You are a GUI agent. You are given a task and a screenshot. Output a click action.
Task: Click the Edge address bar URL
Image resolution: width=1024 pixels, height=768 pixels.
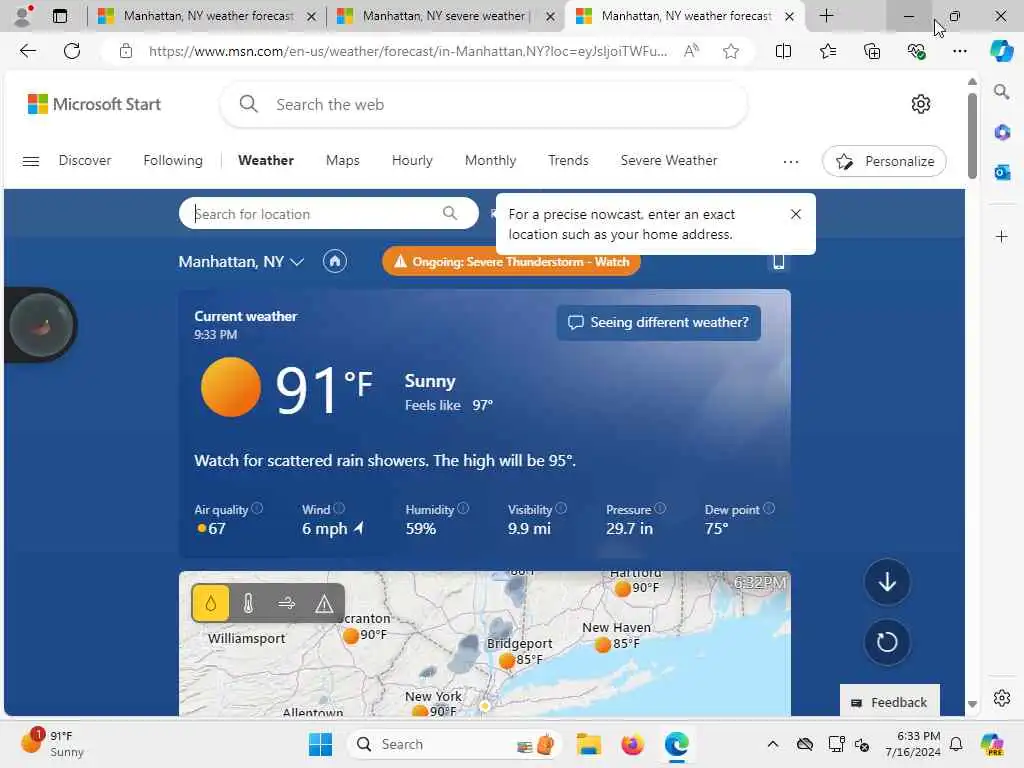pyautogui.click(x=408, y=51)
